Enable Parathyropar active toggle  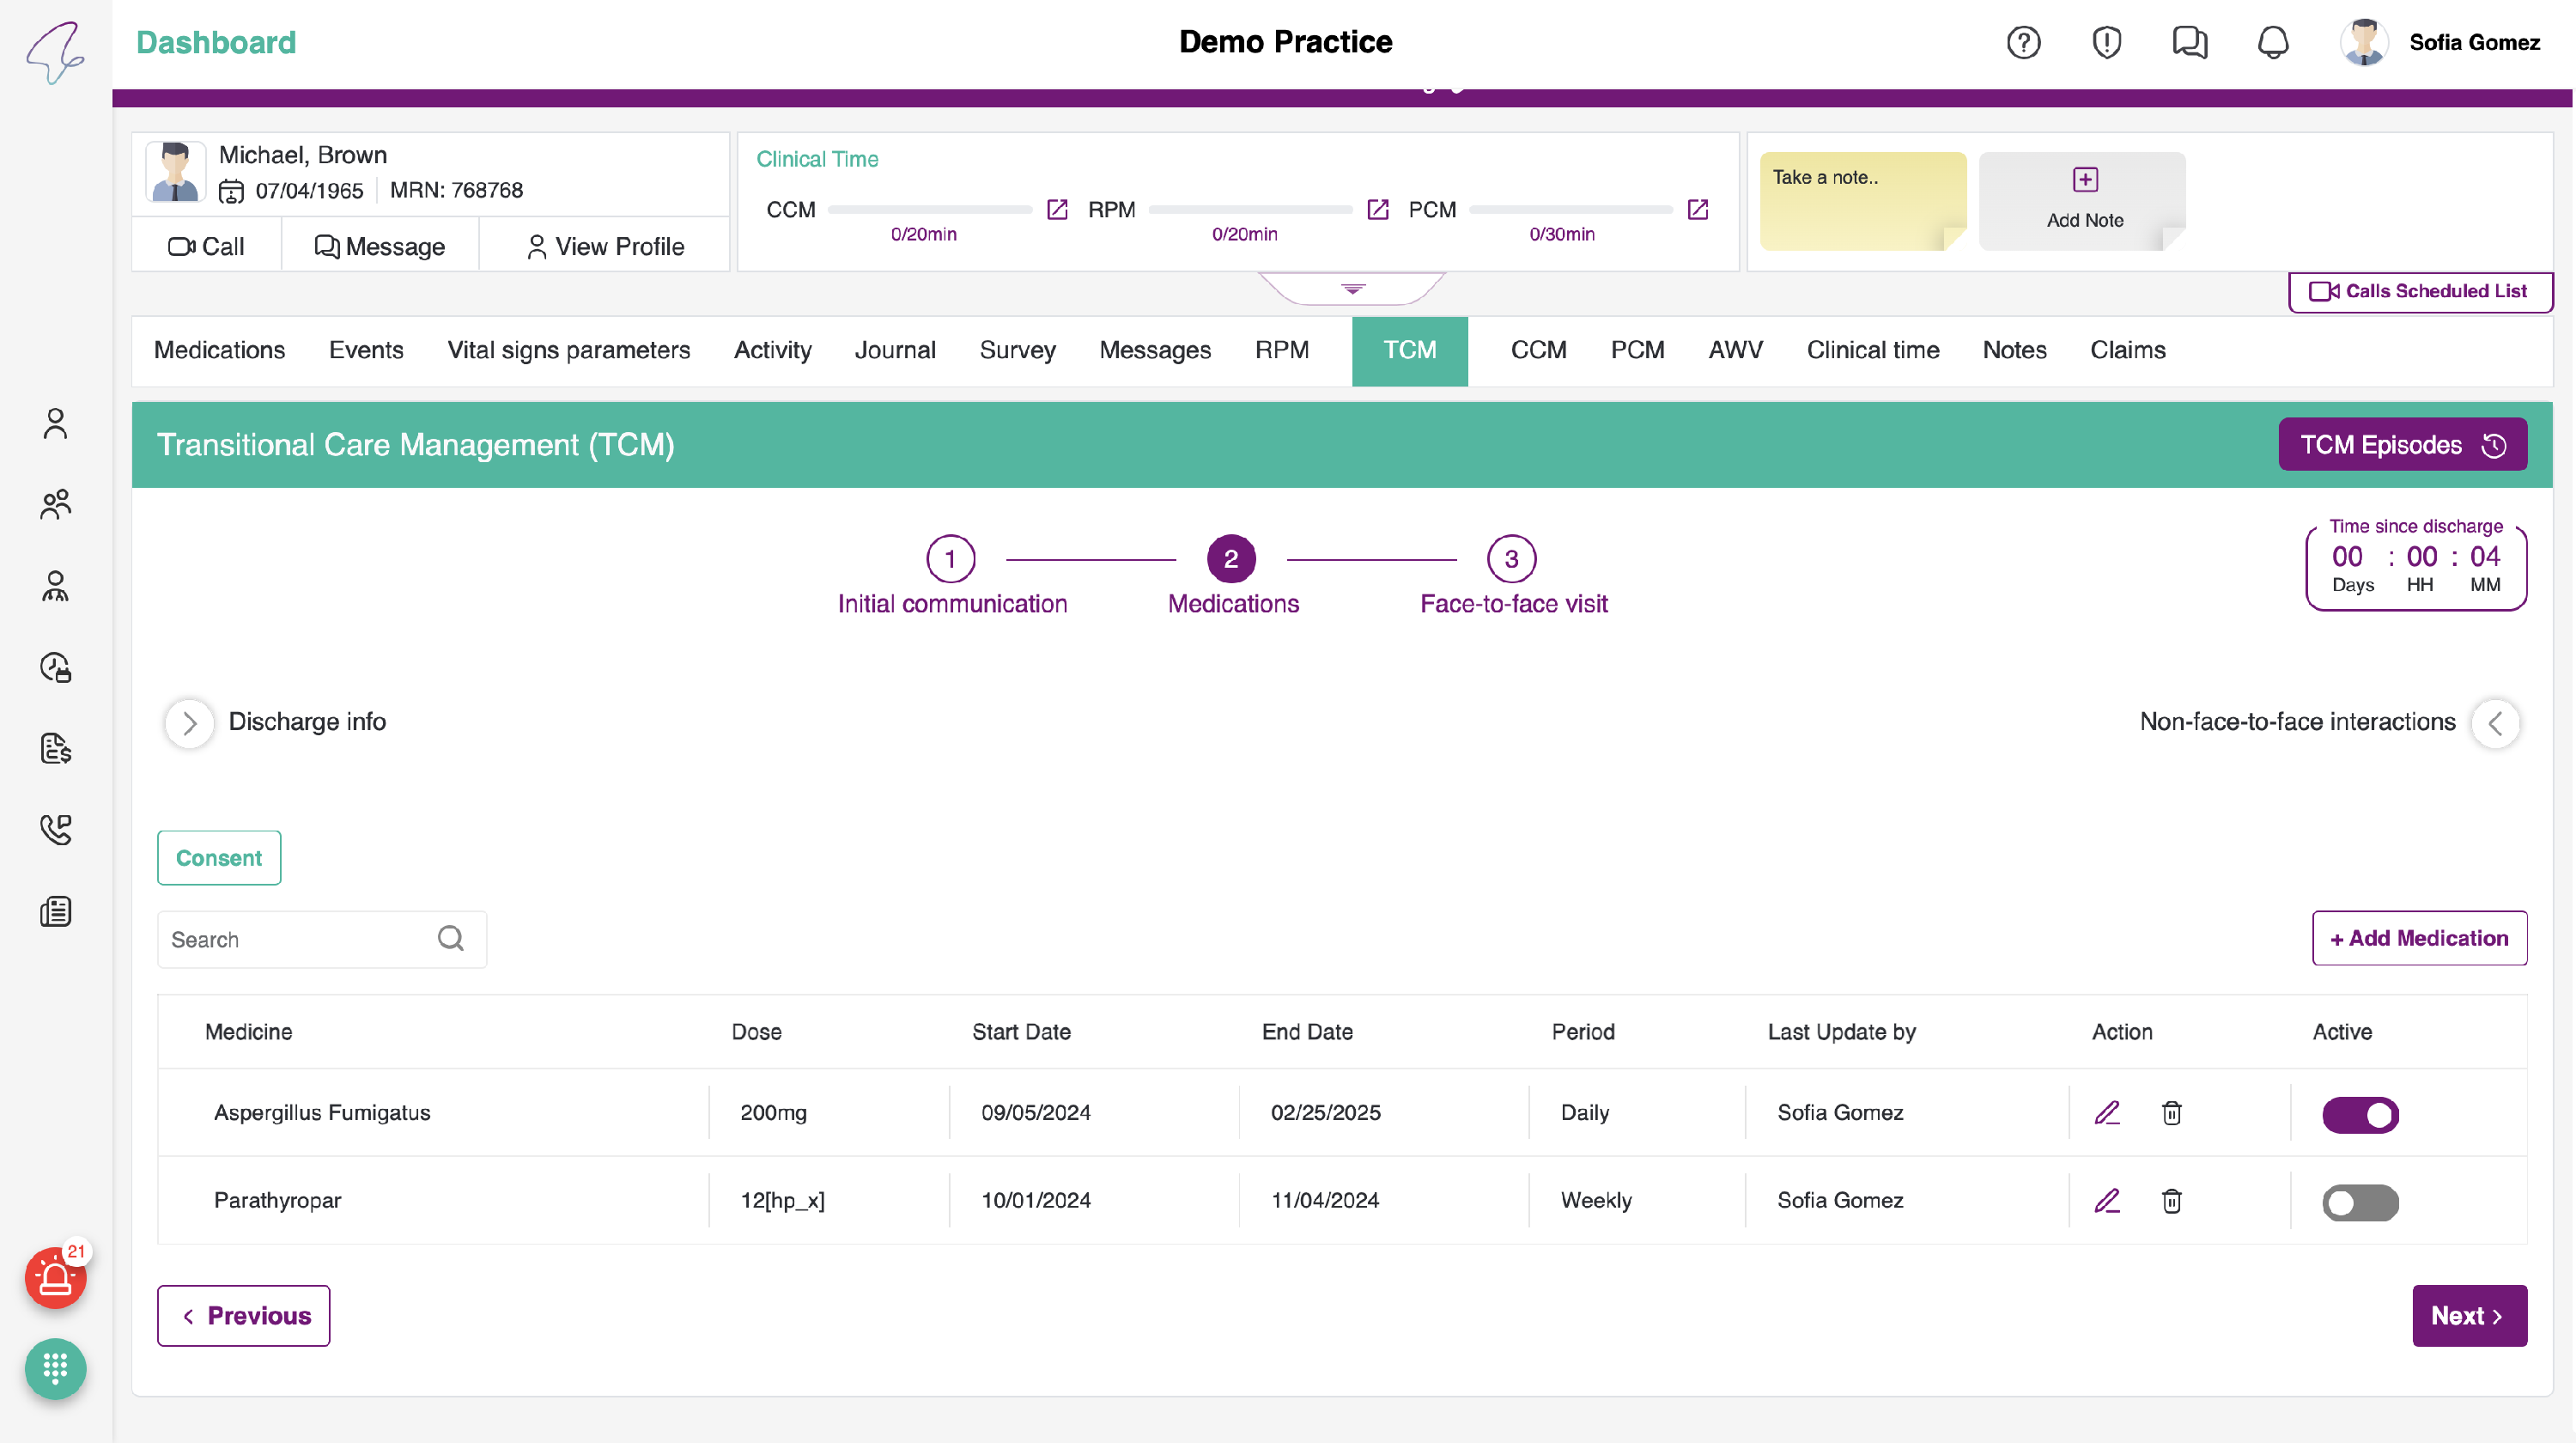pyautogui.click(x=2360, y=1202)
